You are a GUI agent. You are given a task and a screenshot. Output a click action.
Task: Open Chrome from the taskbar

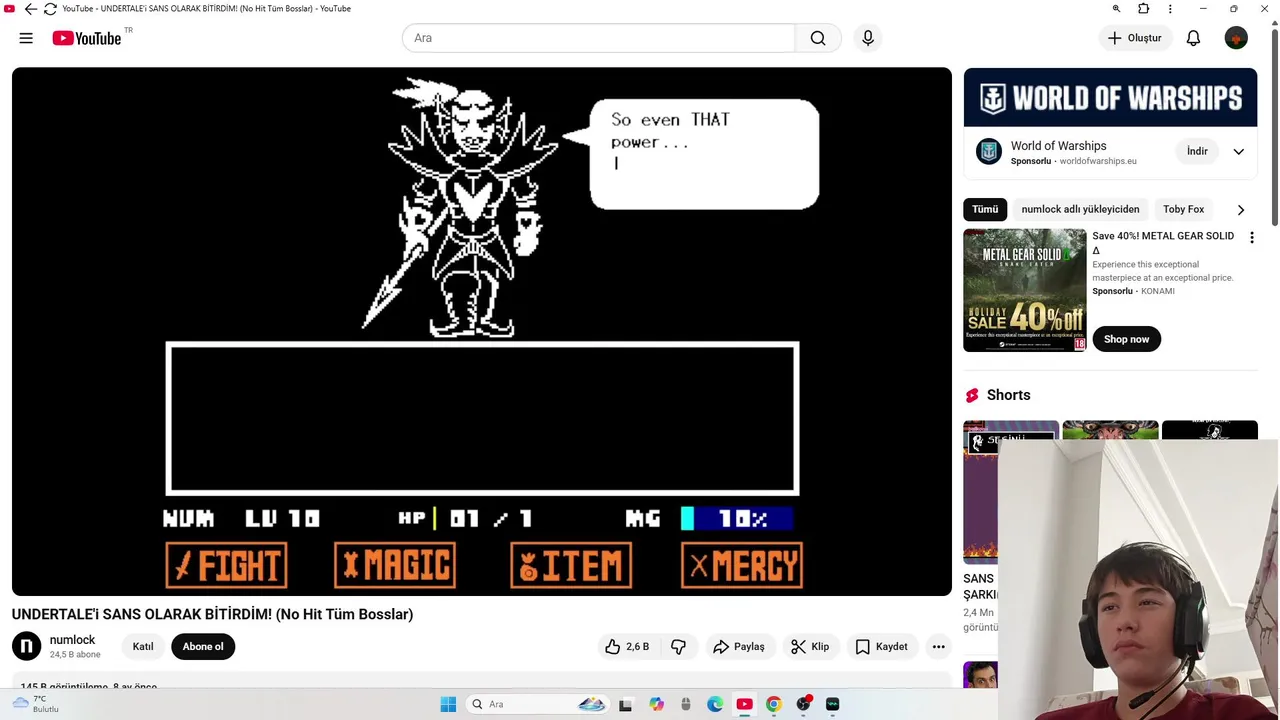tap(773, 704)
